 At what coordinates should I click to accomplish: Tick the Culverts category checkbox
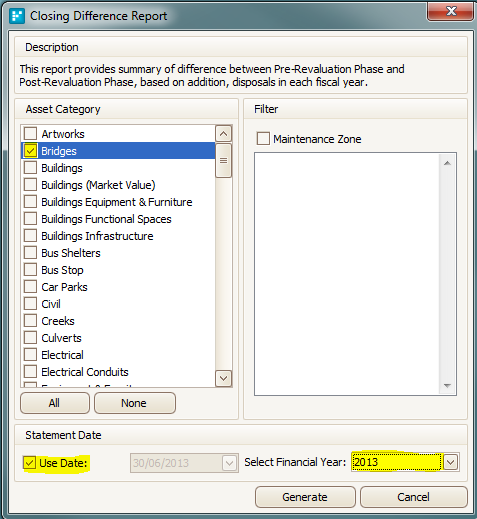pyautogui.click(x=30, y=337)
